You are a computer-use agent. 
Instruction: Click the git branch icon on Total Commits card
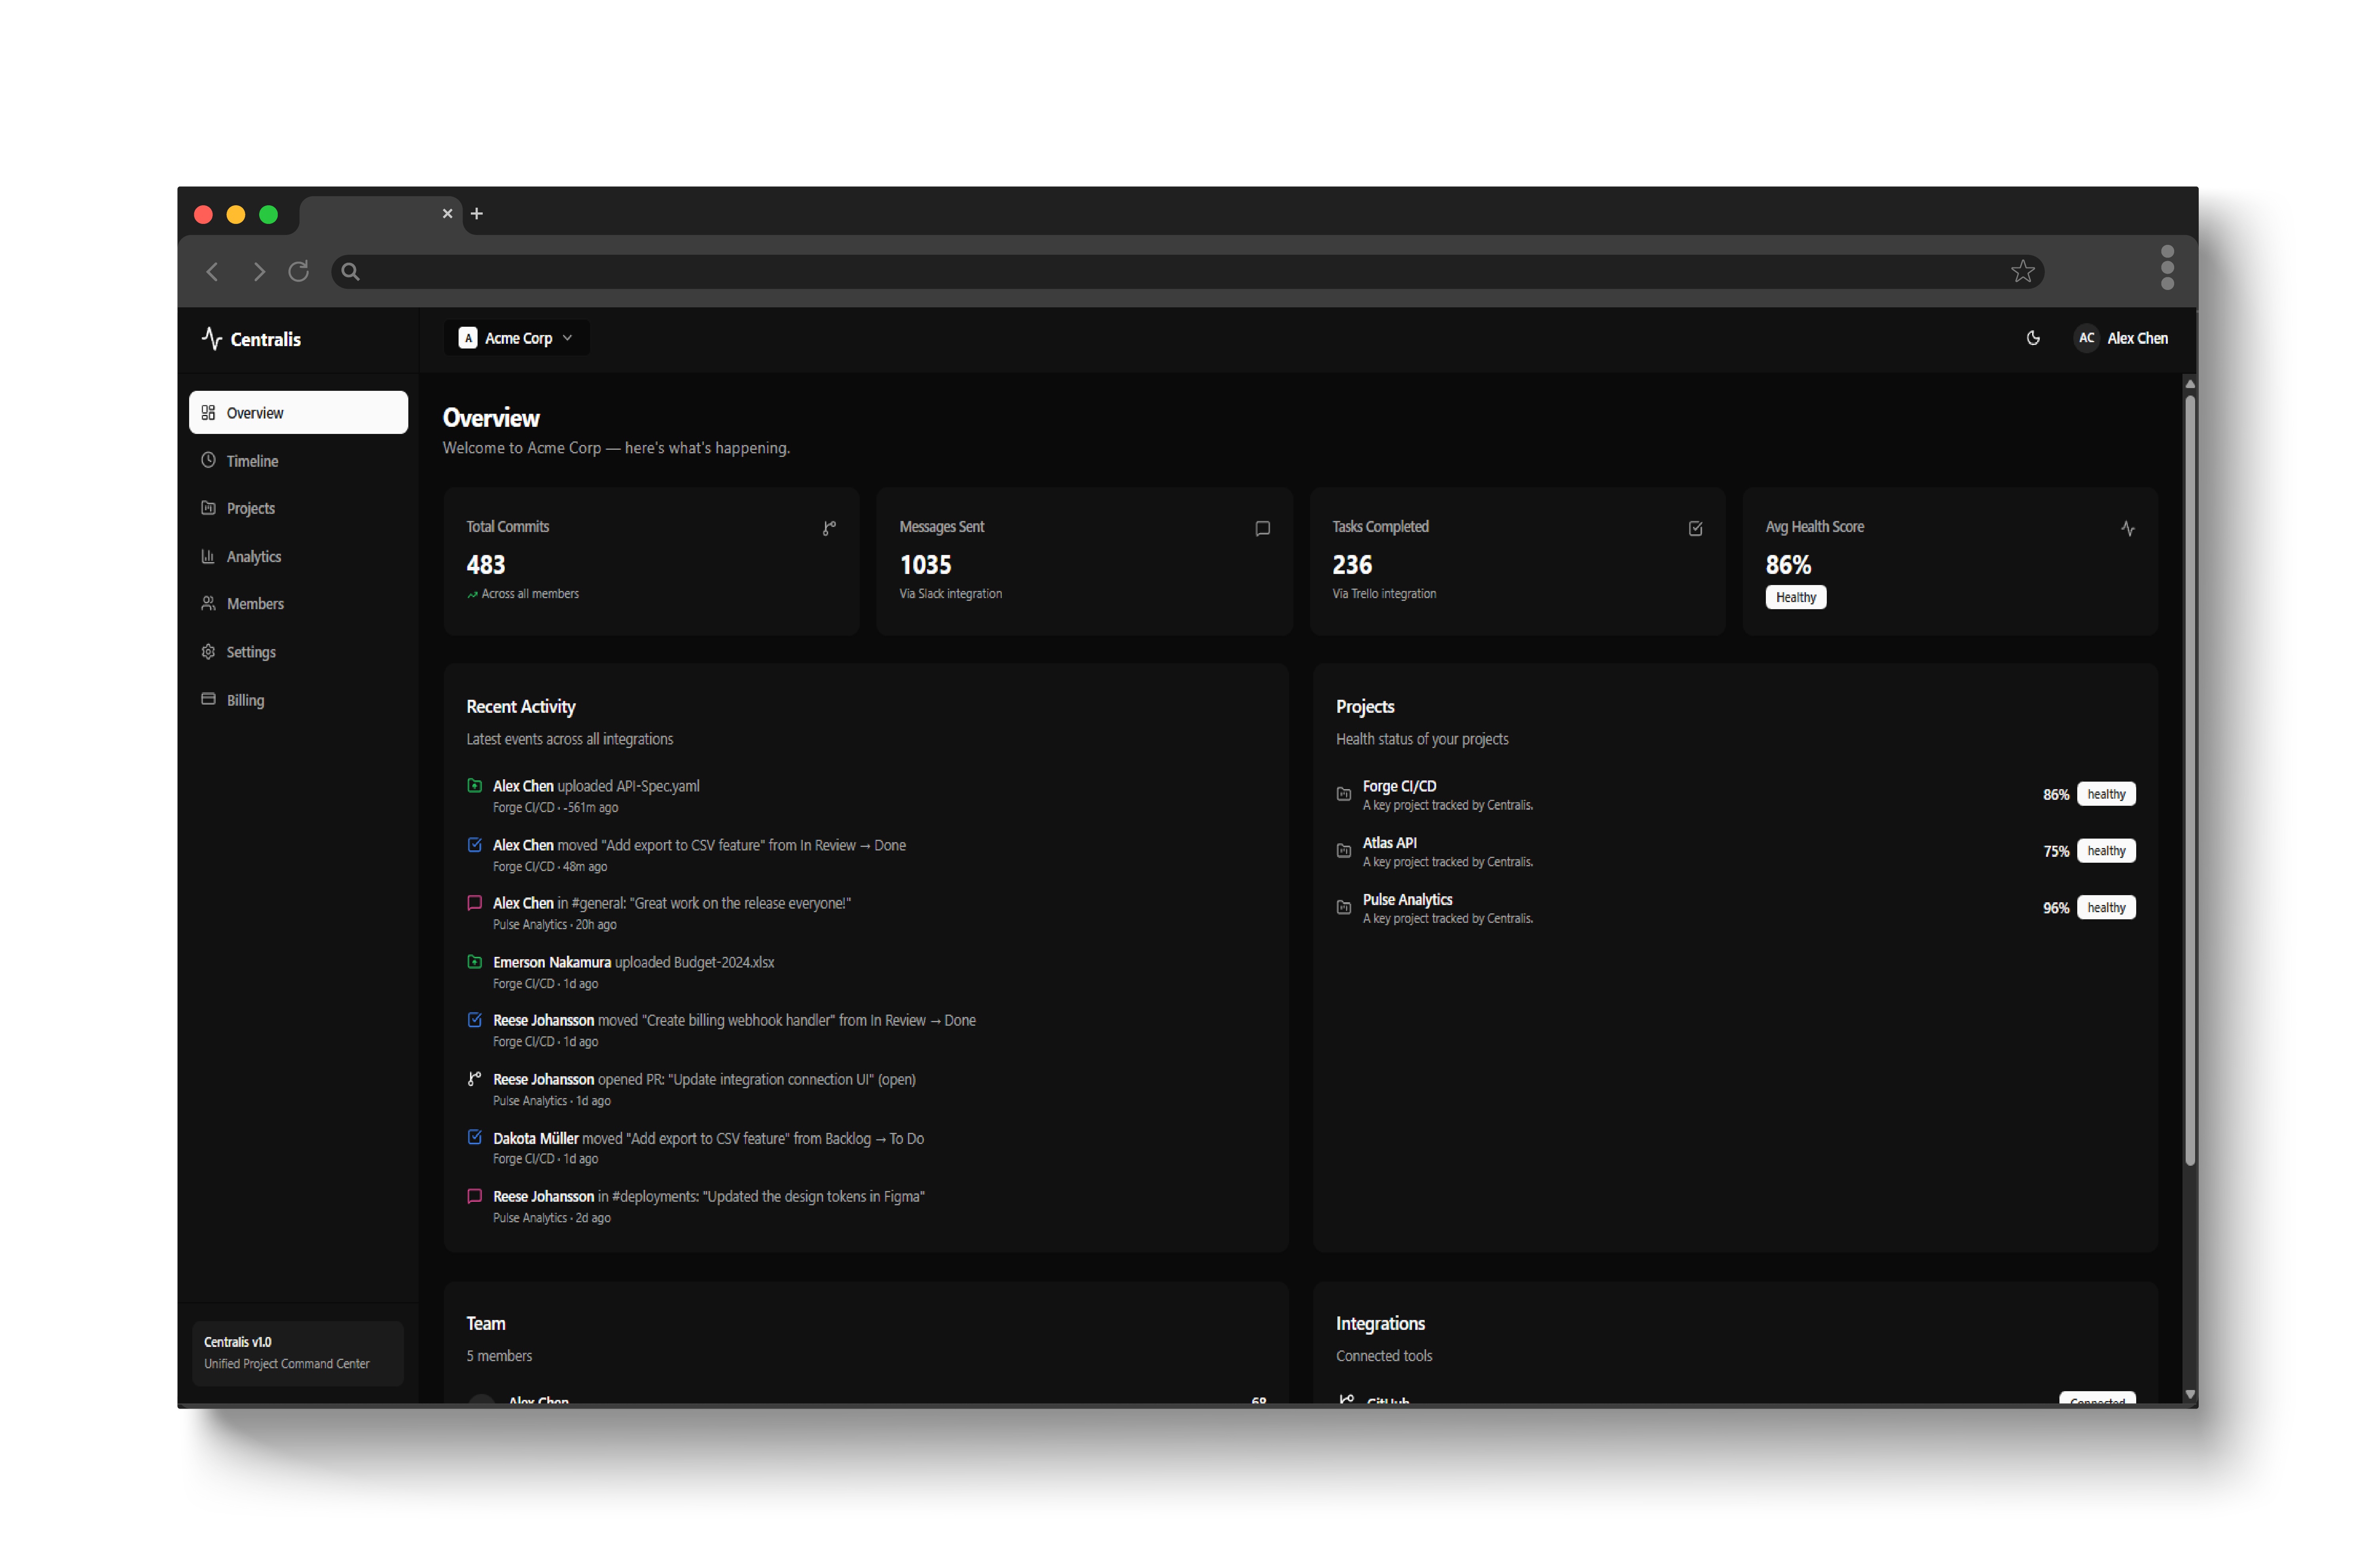coord(829,528)
